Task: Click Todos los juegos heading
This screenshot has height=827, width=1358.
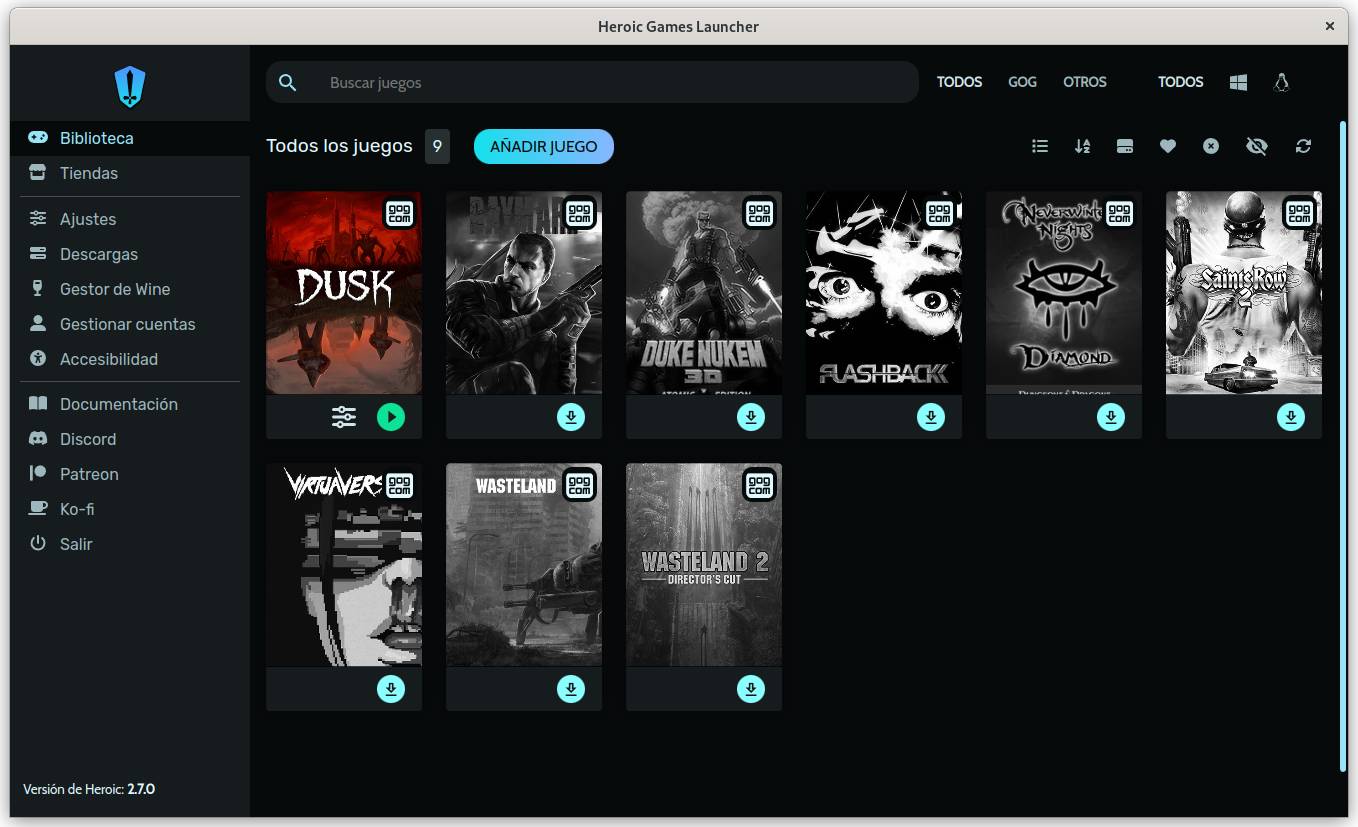Action: [339, 146]
